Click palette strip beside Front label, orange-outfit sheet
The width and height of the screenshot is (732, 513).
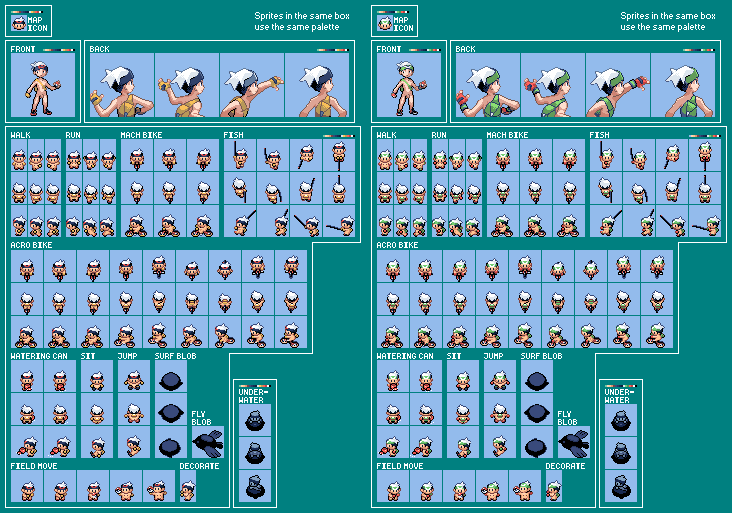click(x=59, y=49)
